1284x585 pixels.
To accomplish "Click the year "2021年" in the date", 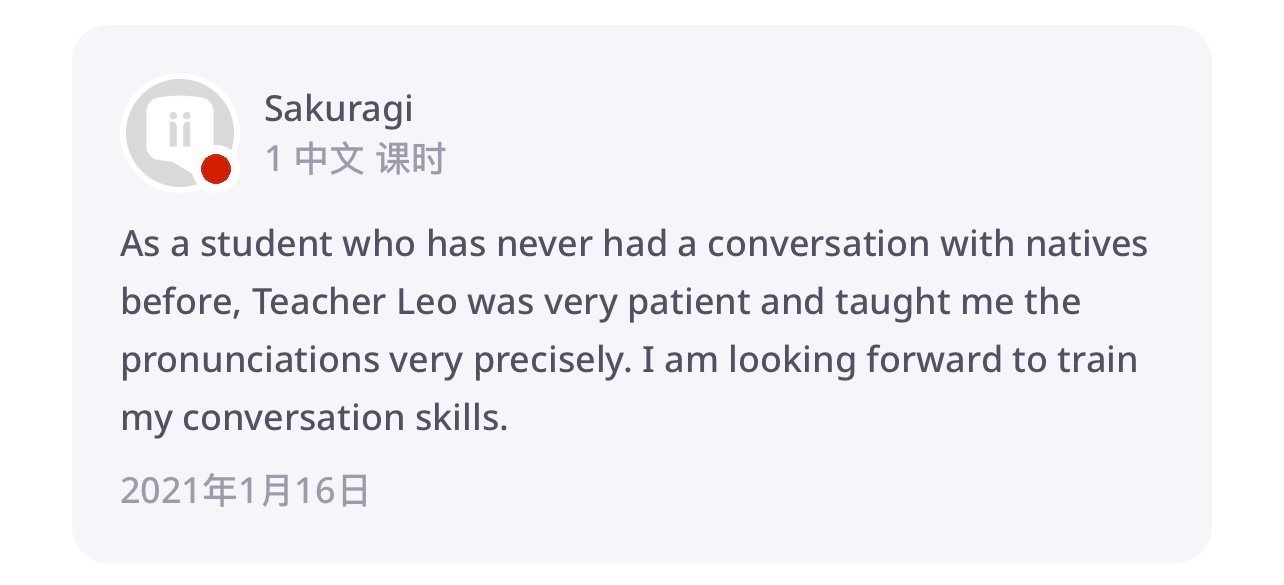I will (x=178, y=491).
